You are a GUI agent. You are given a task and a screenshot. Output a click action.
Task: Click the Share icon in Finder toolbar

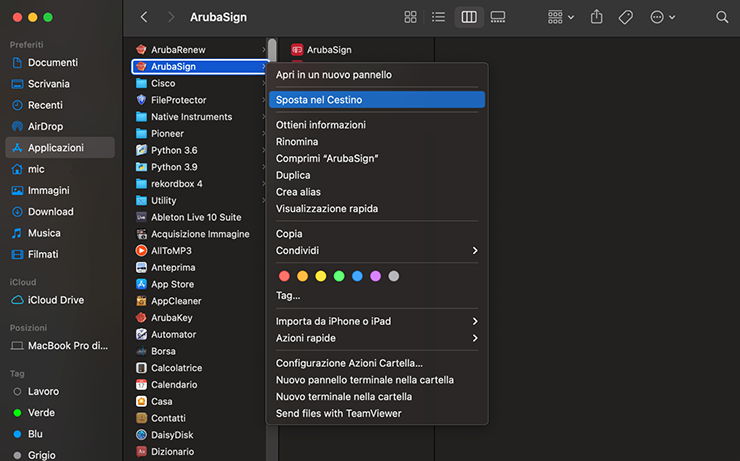(x=597, y=17)
